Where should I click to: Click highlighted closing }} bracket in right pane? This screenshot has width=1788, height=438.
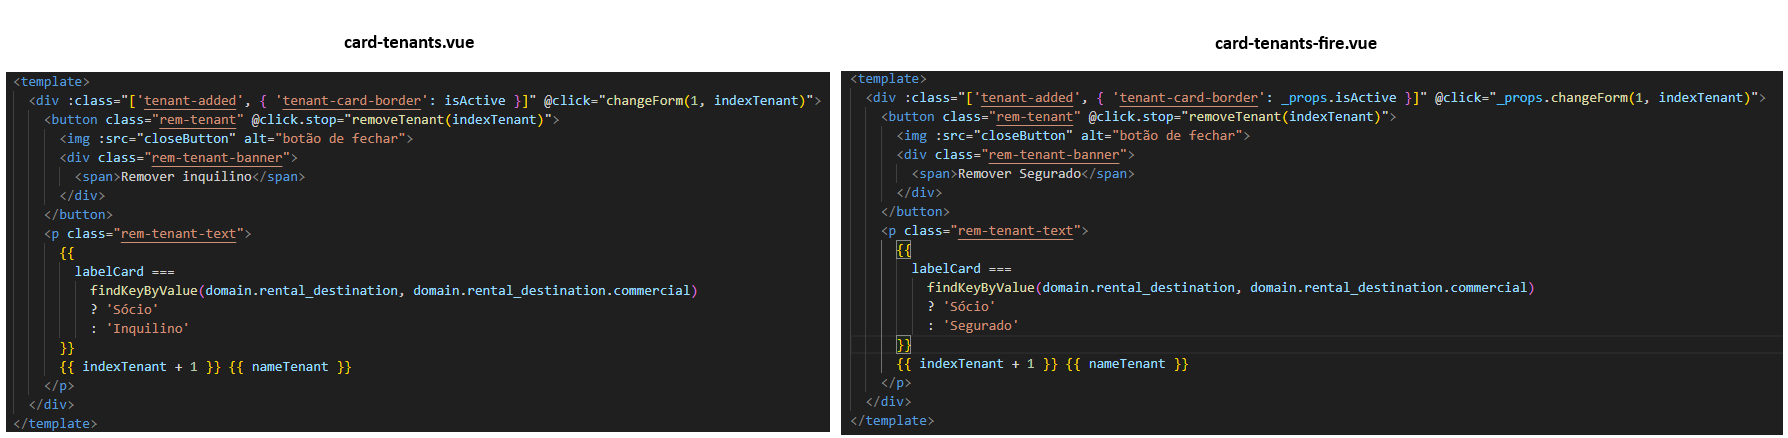(x=903, y=345)
